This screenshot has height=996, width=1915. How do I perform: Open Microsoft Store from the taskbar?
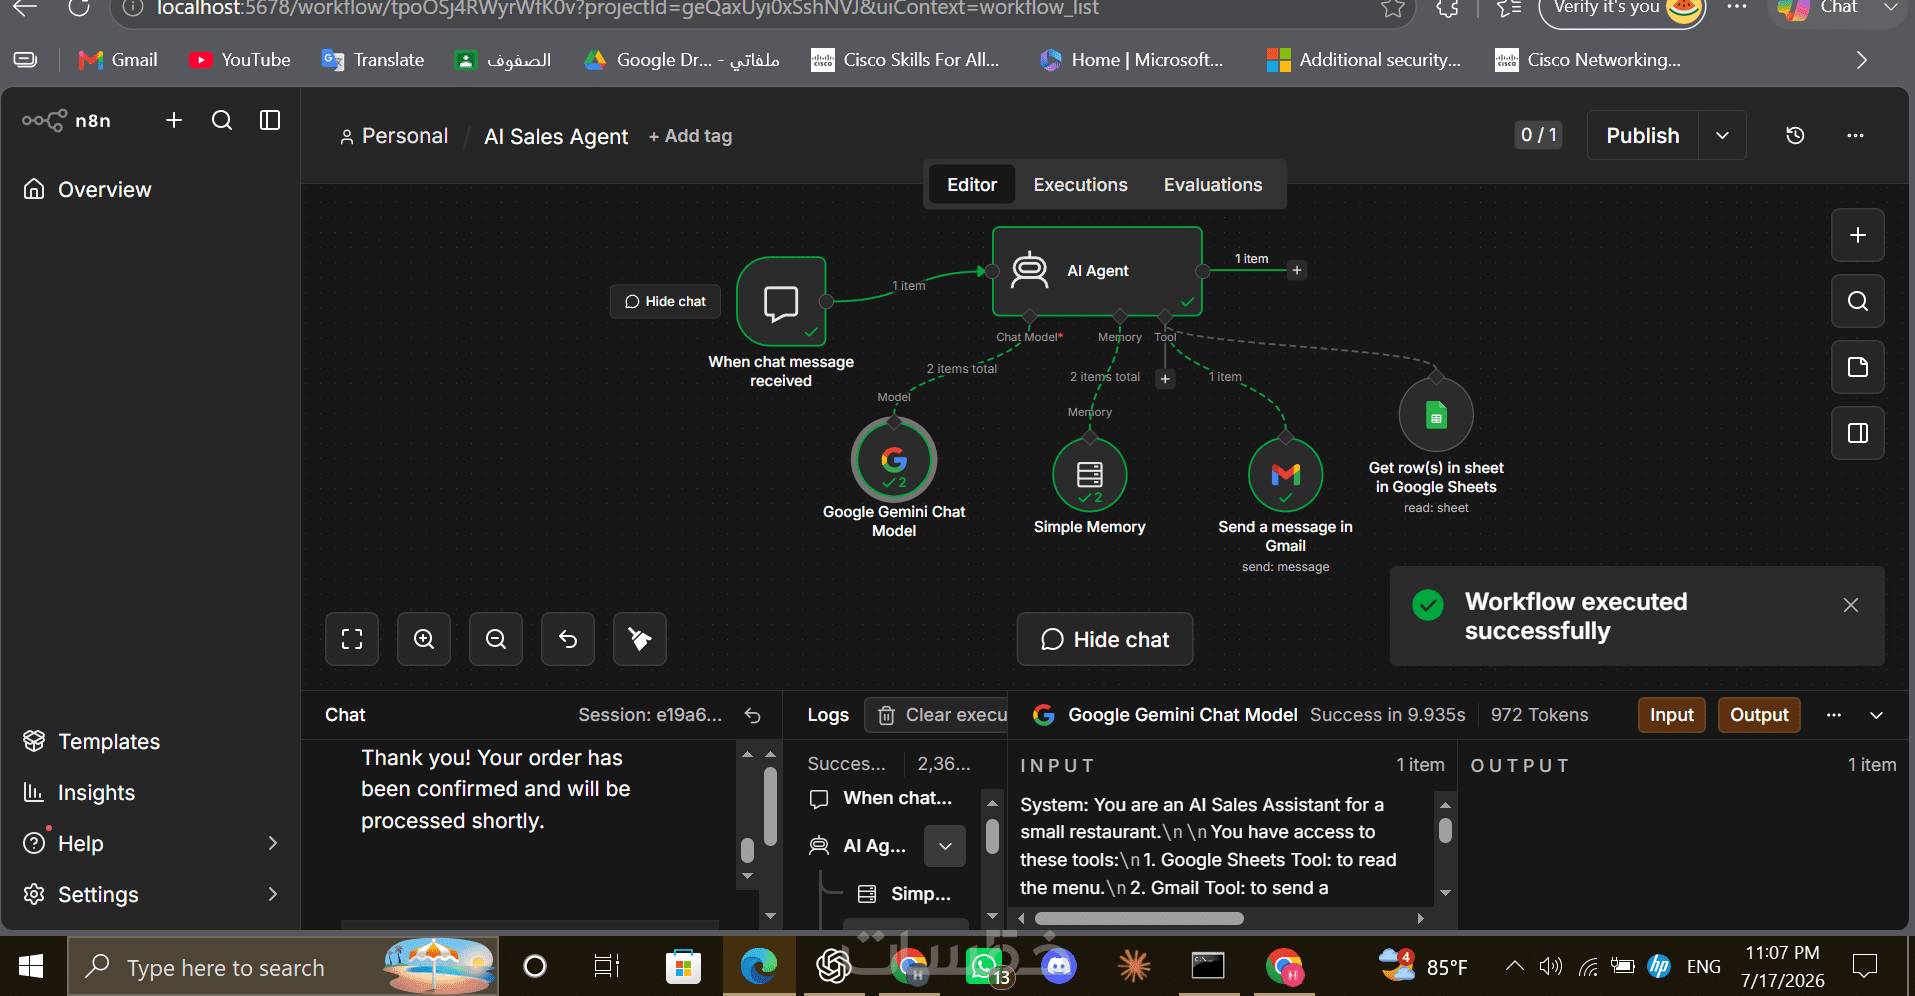coord(684,966)
